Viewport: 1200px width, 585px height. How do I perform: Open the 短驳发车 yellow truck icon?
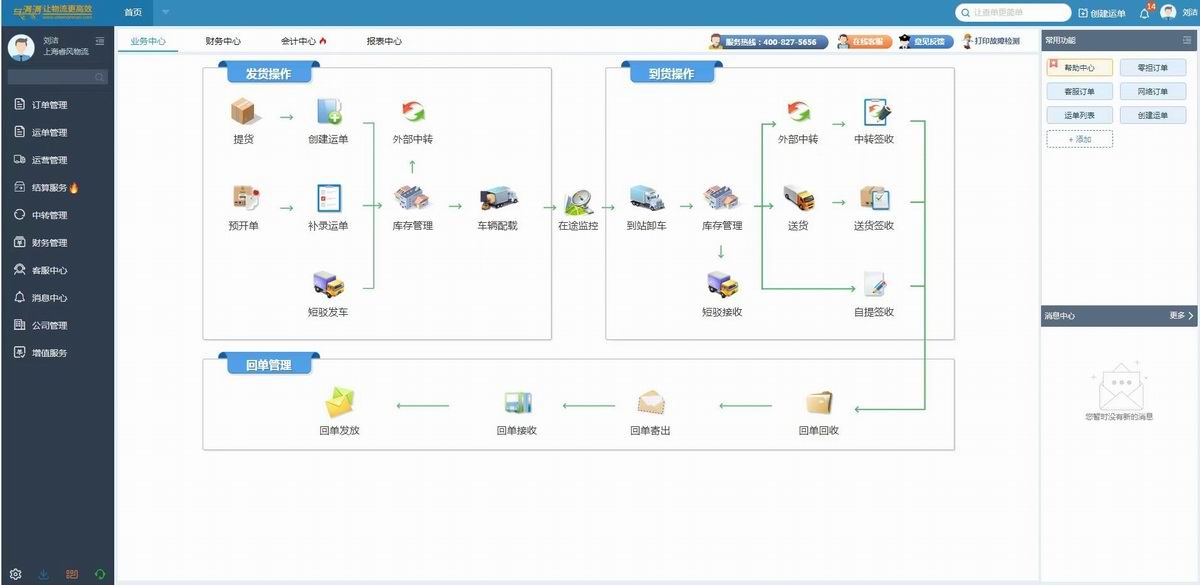tap(328, 285)
